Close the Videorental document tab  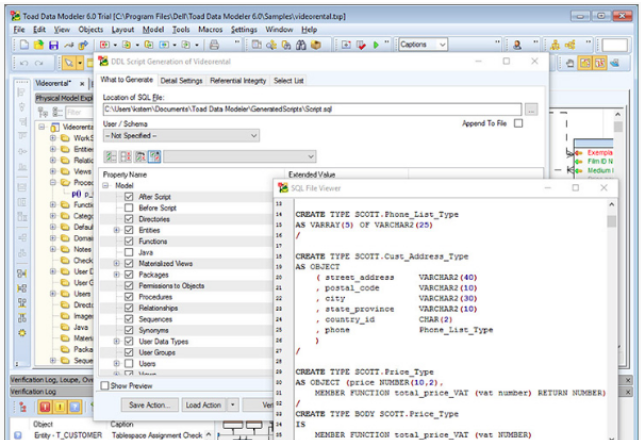click(82, 83)
